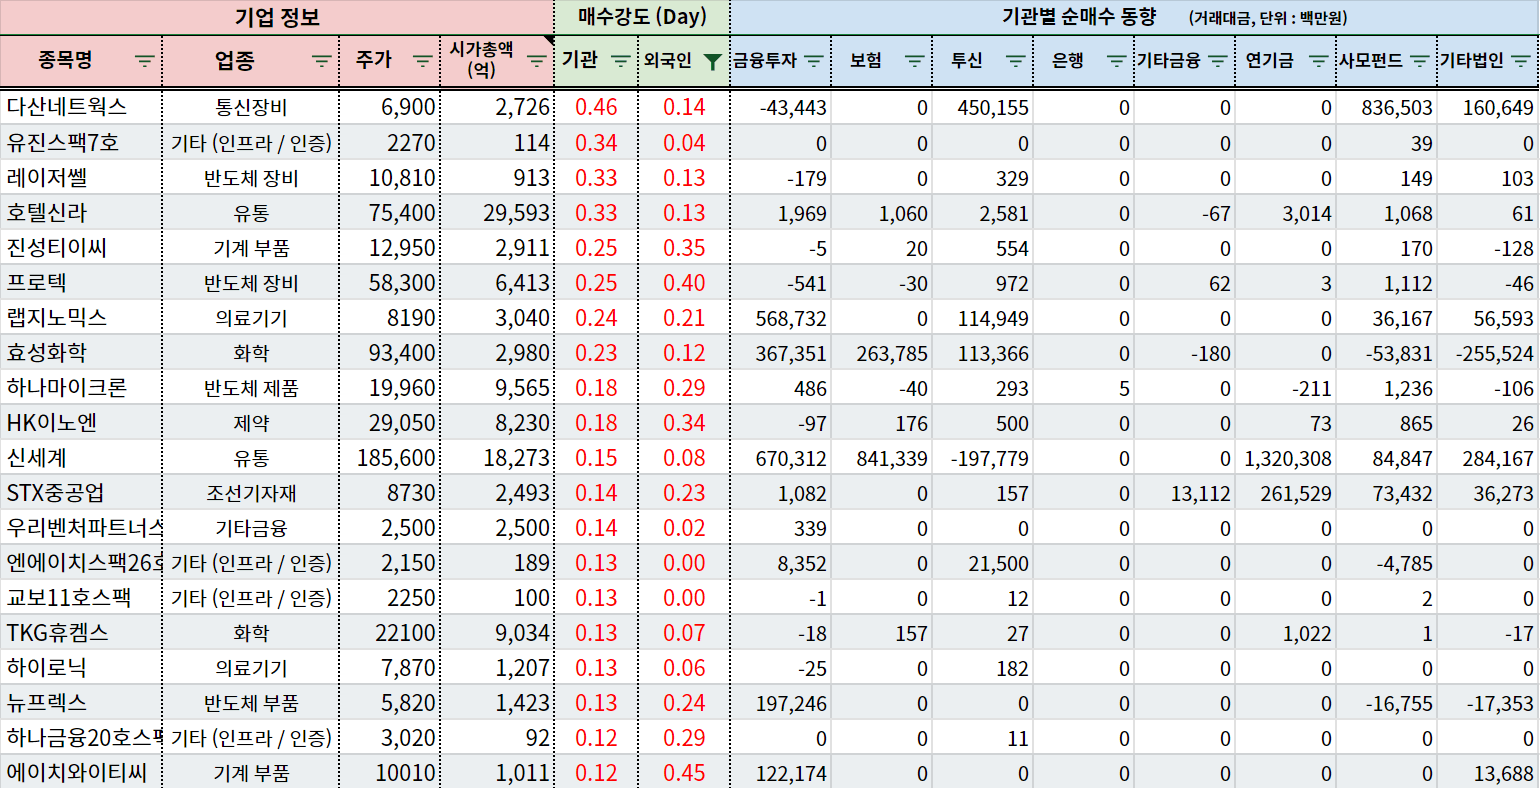Select 금융투자 value 568,732
Image resolution: width=1540 pixels, height=788 pixels.
pos(781,318)
